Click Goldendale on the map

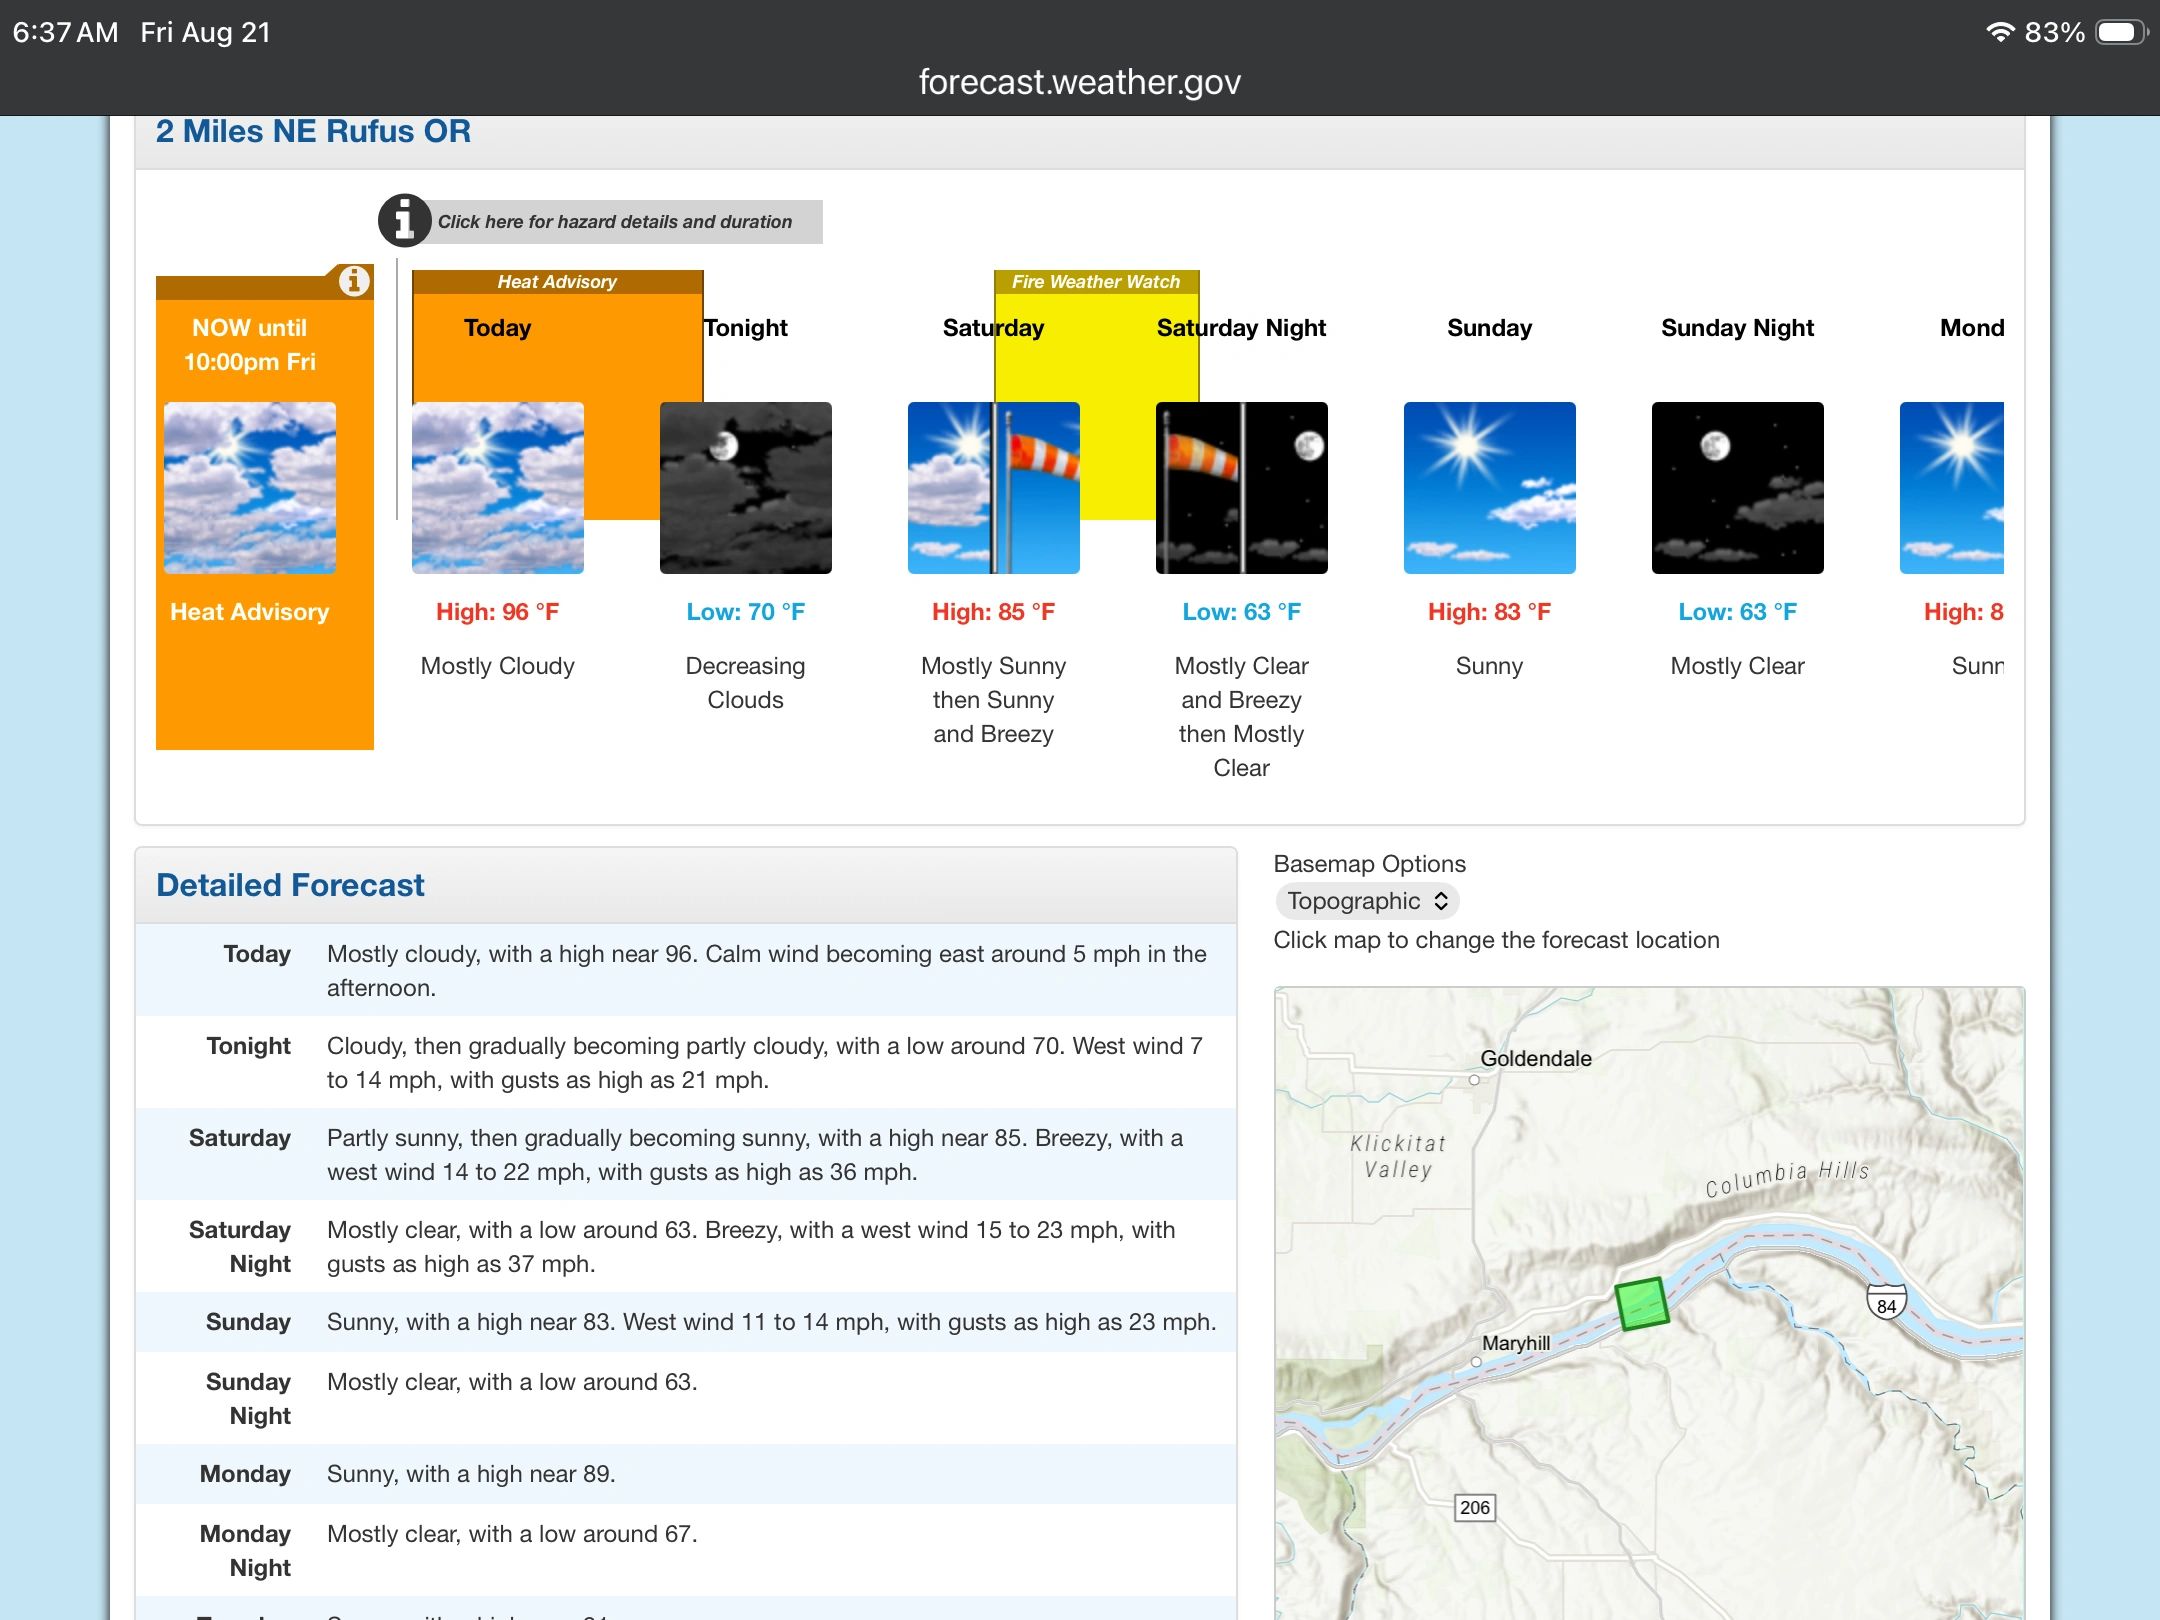(x=1536, y=1058)
